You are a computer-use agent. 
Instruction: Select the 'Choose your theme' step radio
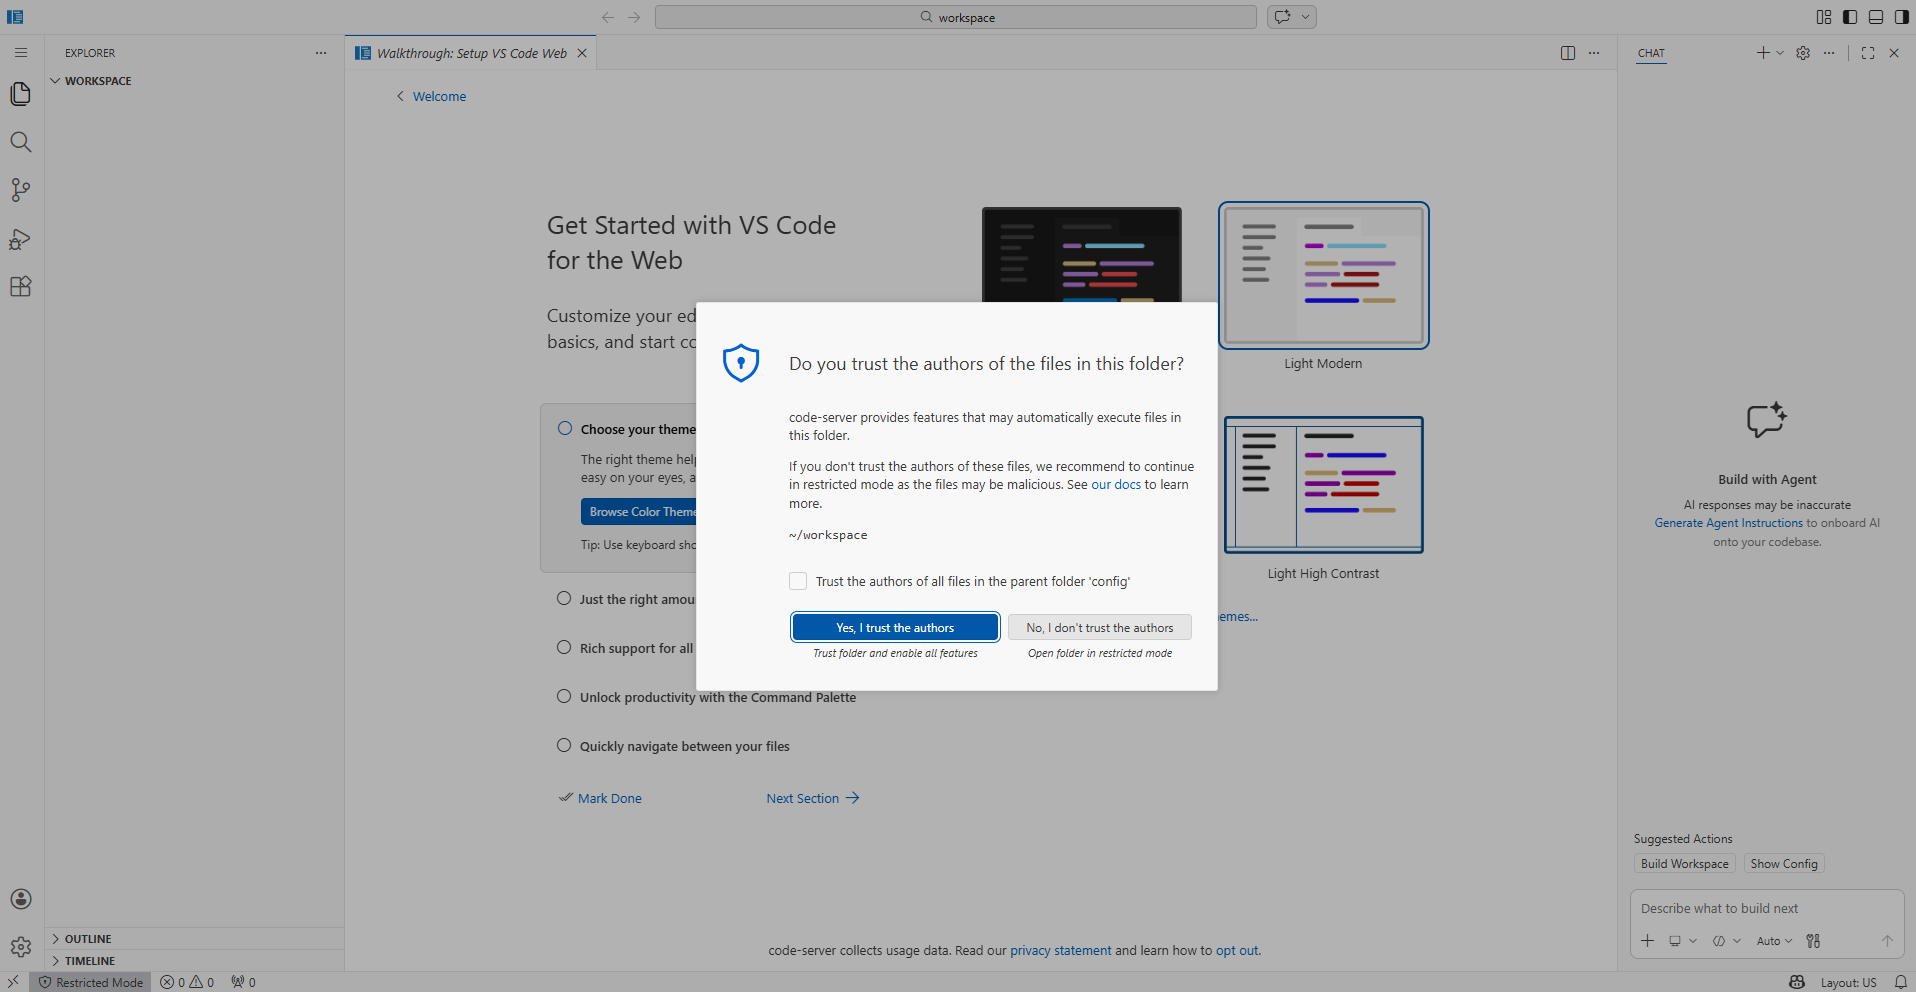tap(565, 429)
